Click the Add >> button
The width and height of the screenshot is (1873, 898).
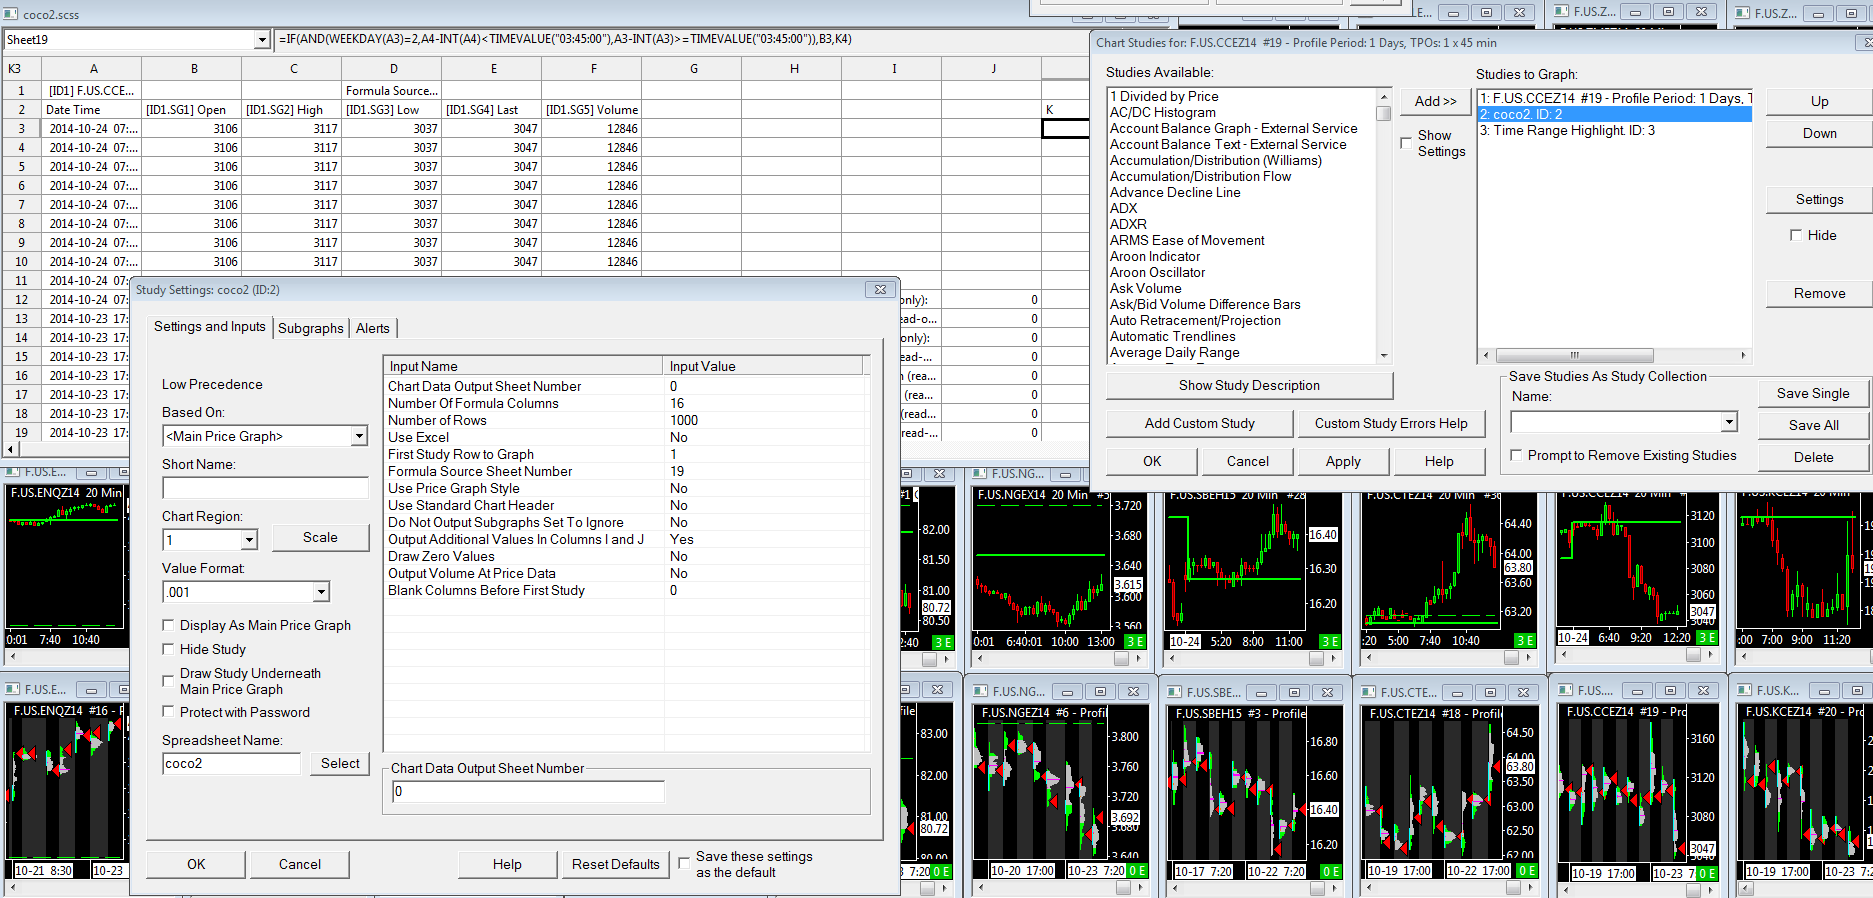tap(1435, 101)
